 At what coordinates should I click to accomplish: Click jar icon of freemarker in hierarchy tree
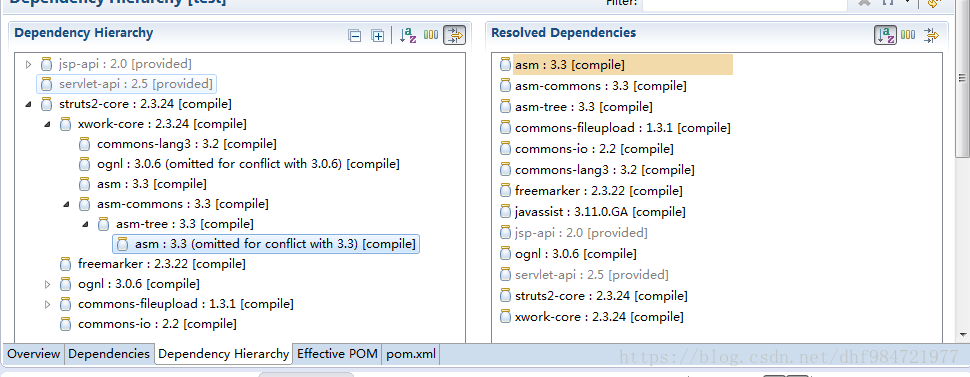(x=66, y=264)
